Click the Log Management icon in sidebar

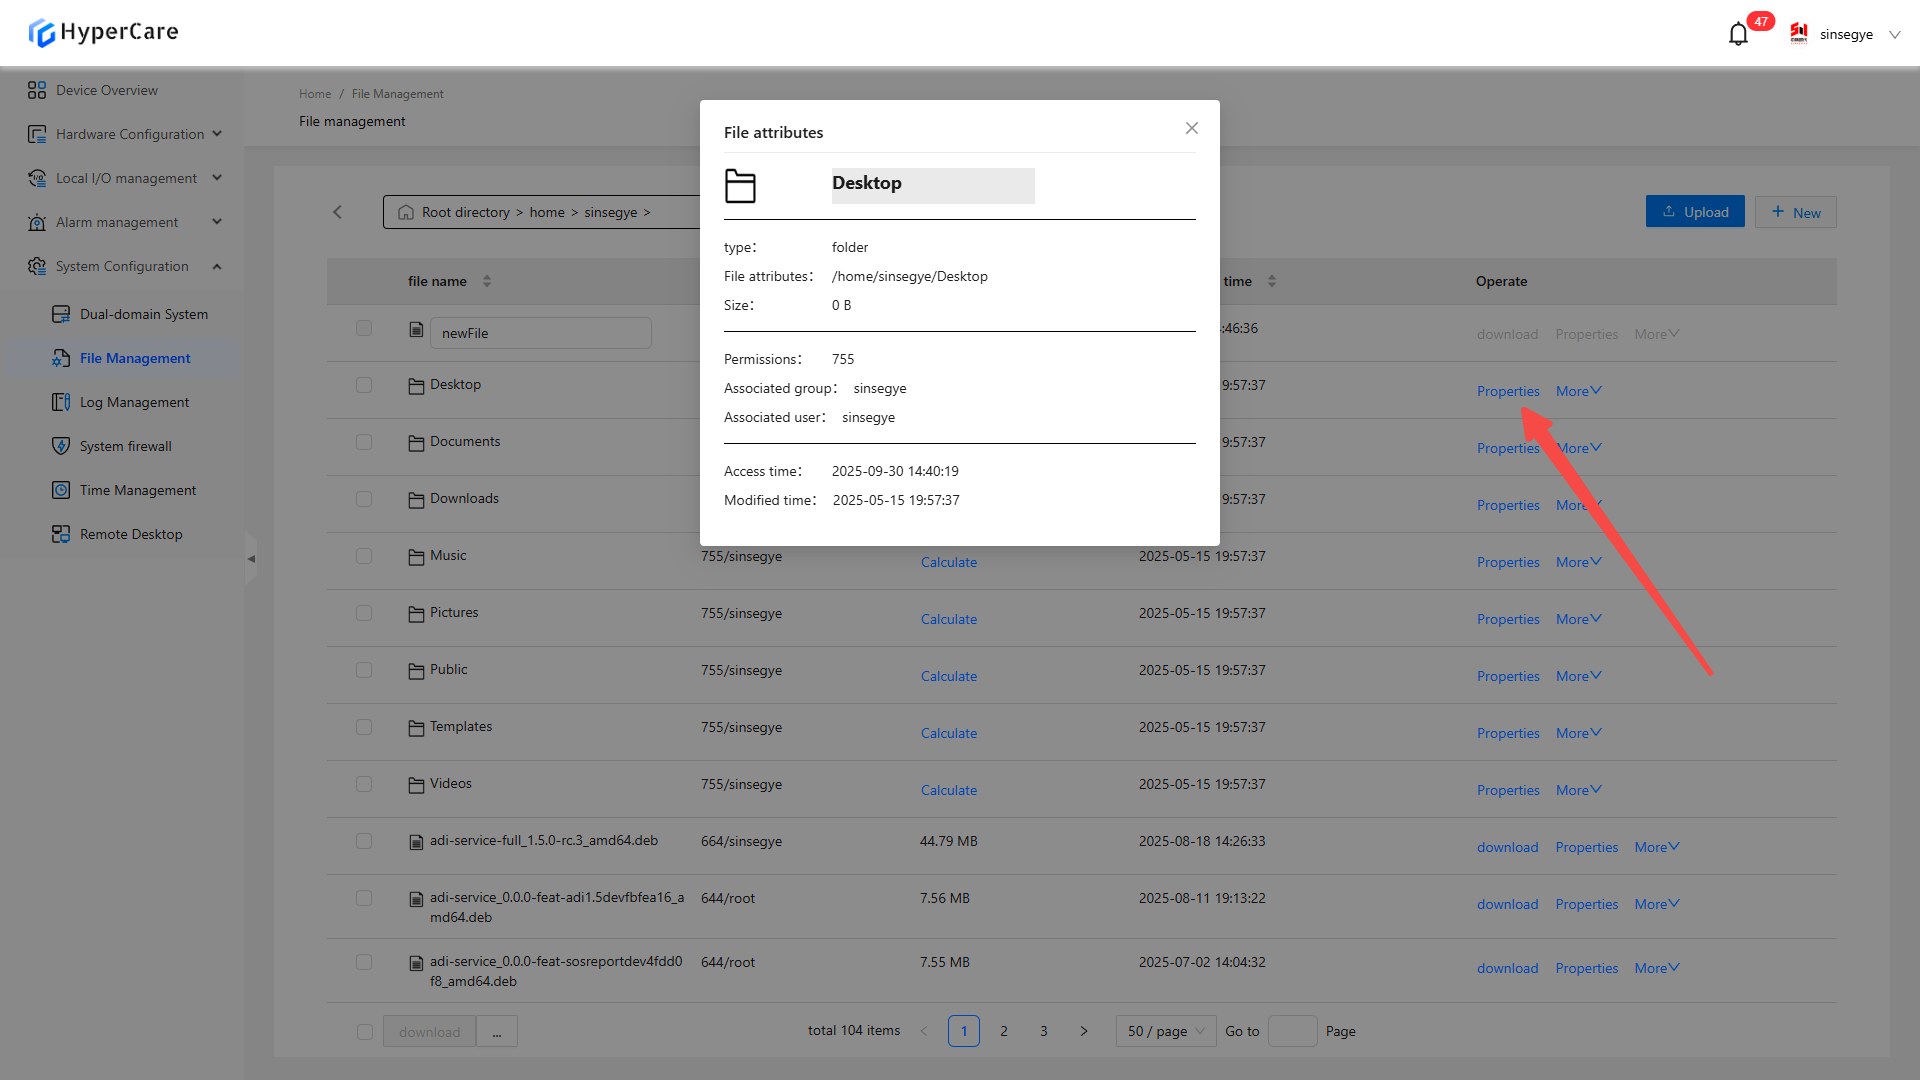point(61,402)
